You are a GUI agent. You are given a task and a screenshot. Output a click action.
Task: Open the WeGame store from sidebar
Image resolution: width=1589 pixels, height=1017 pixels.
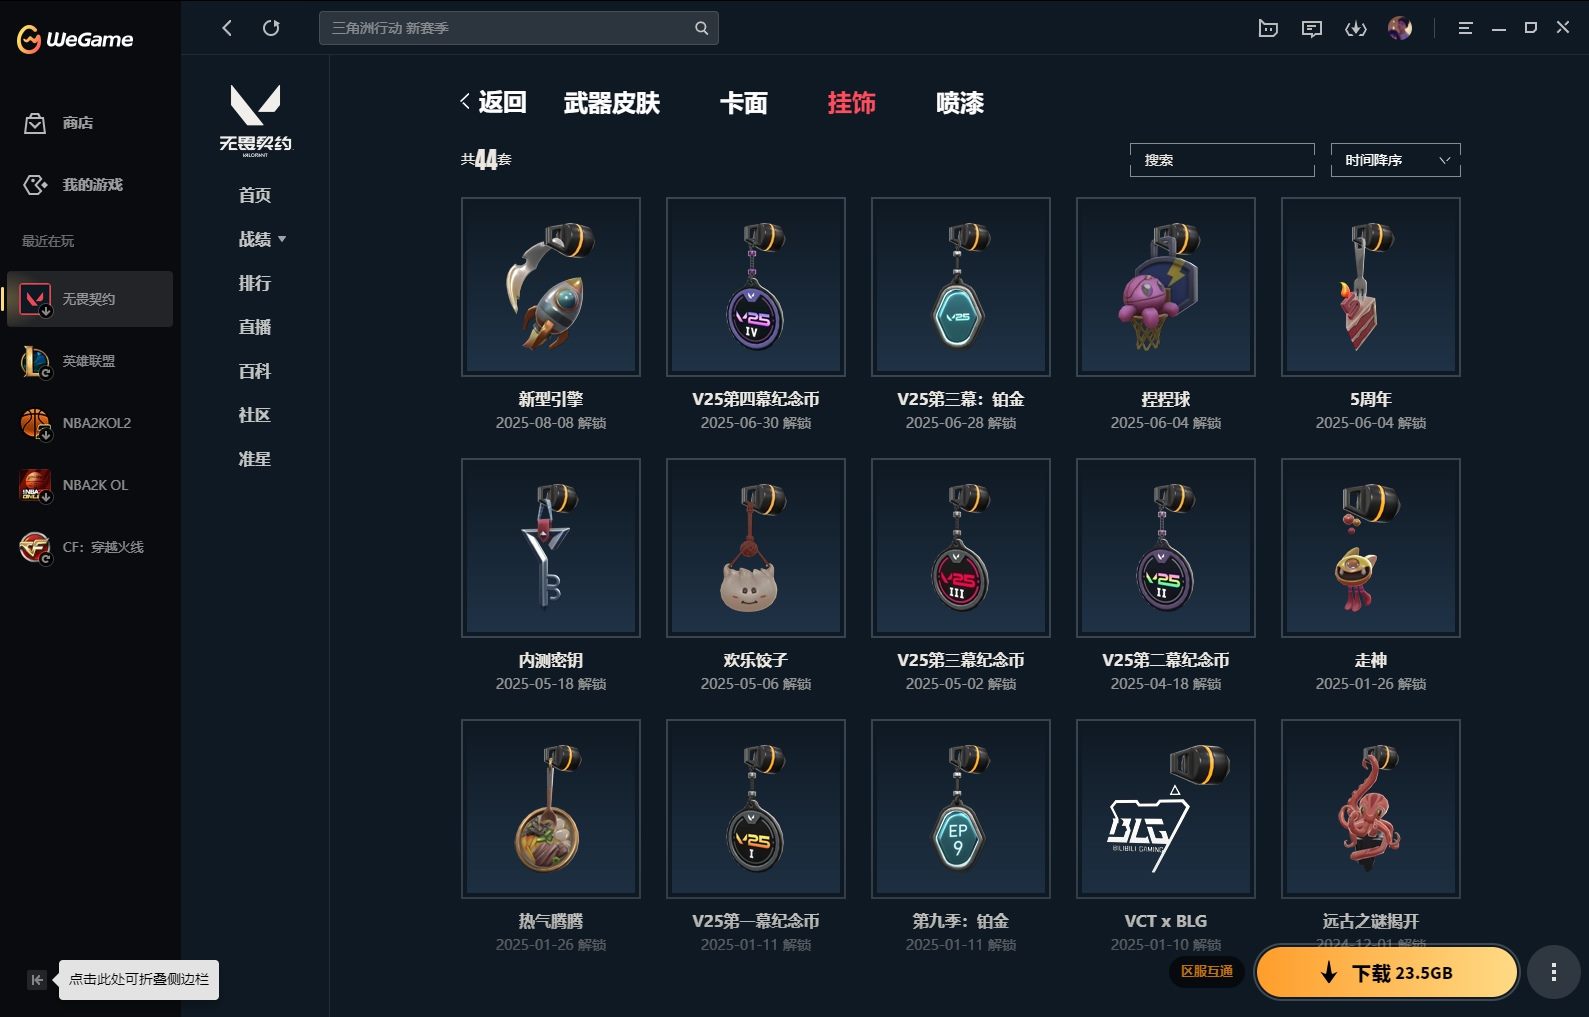[x=58, y=123]
